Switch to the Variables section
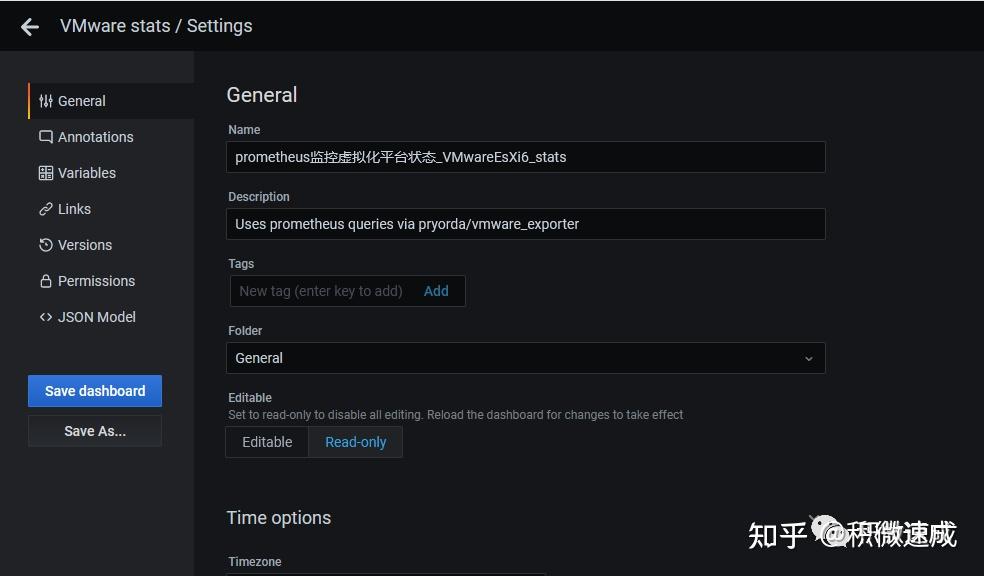This screenshot has height=576, width=984. pos(87,173)
